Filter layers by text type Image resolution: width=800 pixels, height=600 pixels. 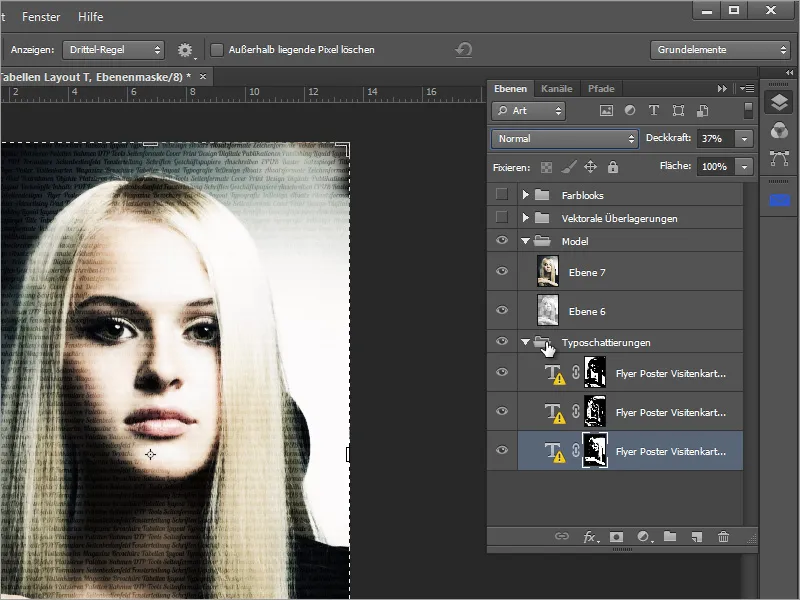(654, 111)
